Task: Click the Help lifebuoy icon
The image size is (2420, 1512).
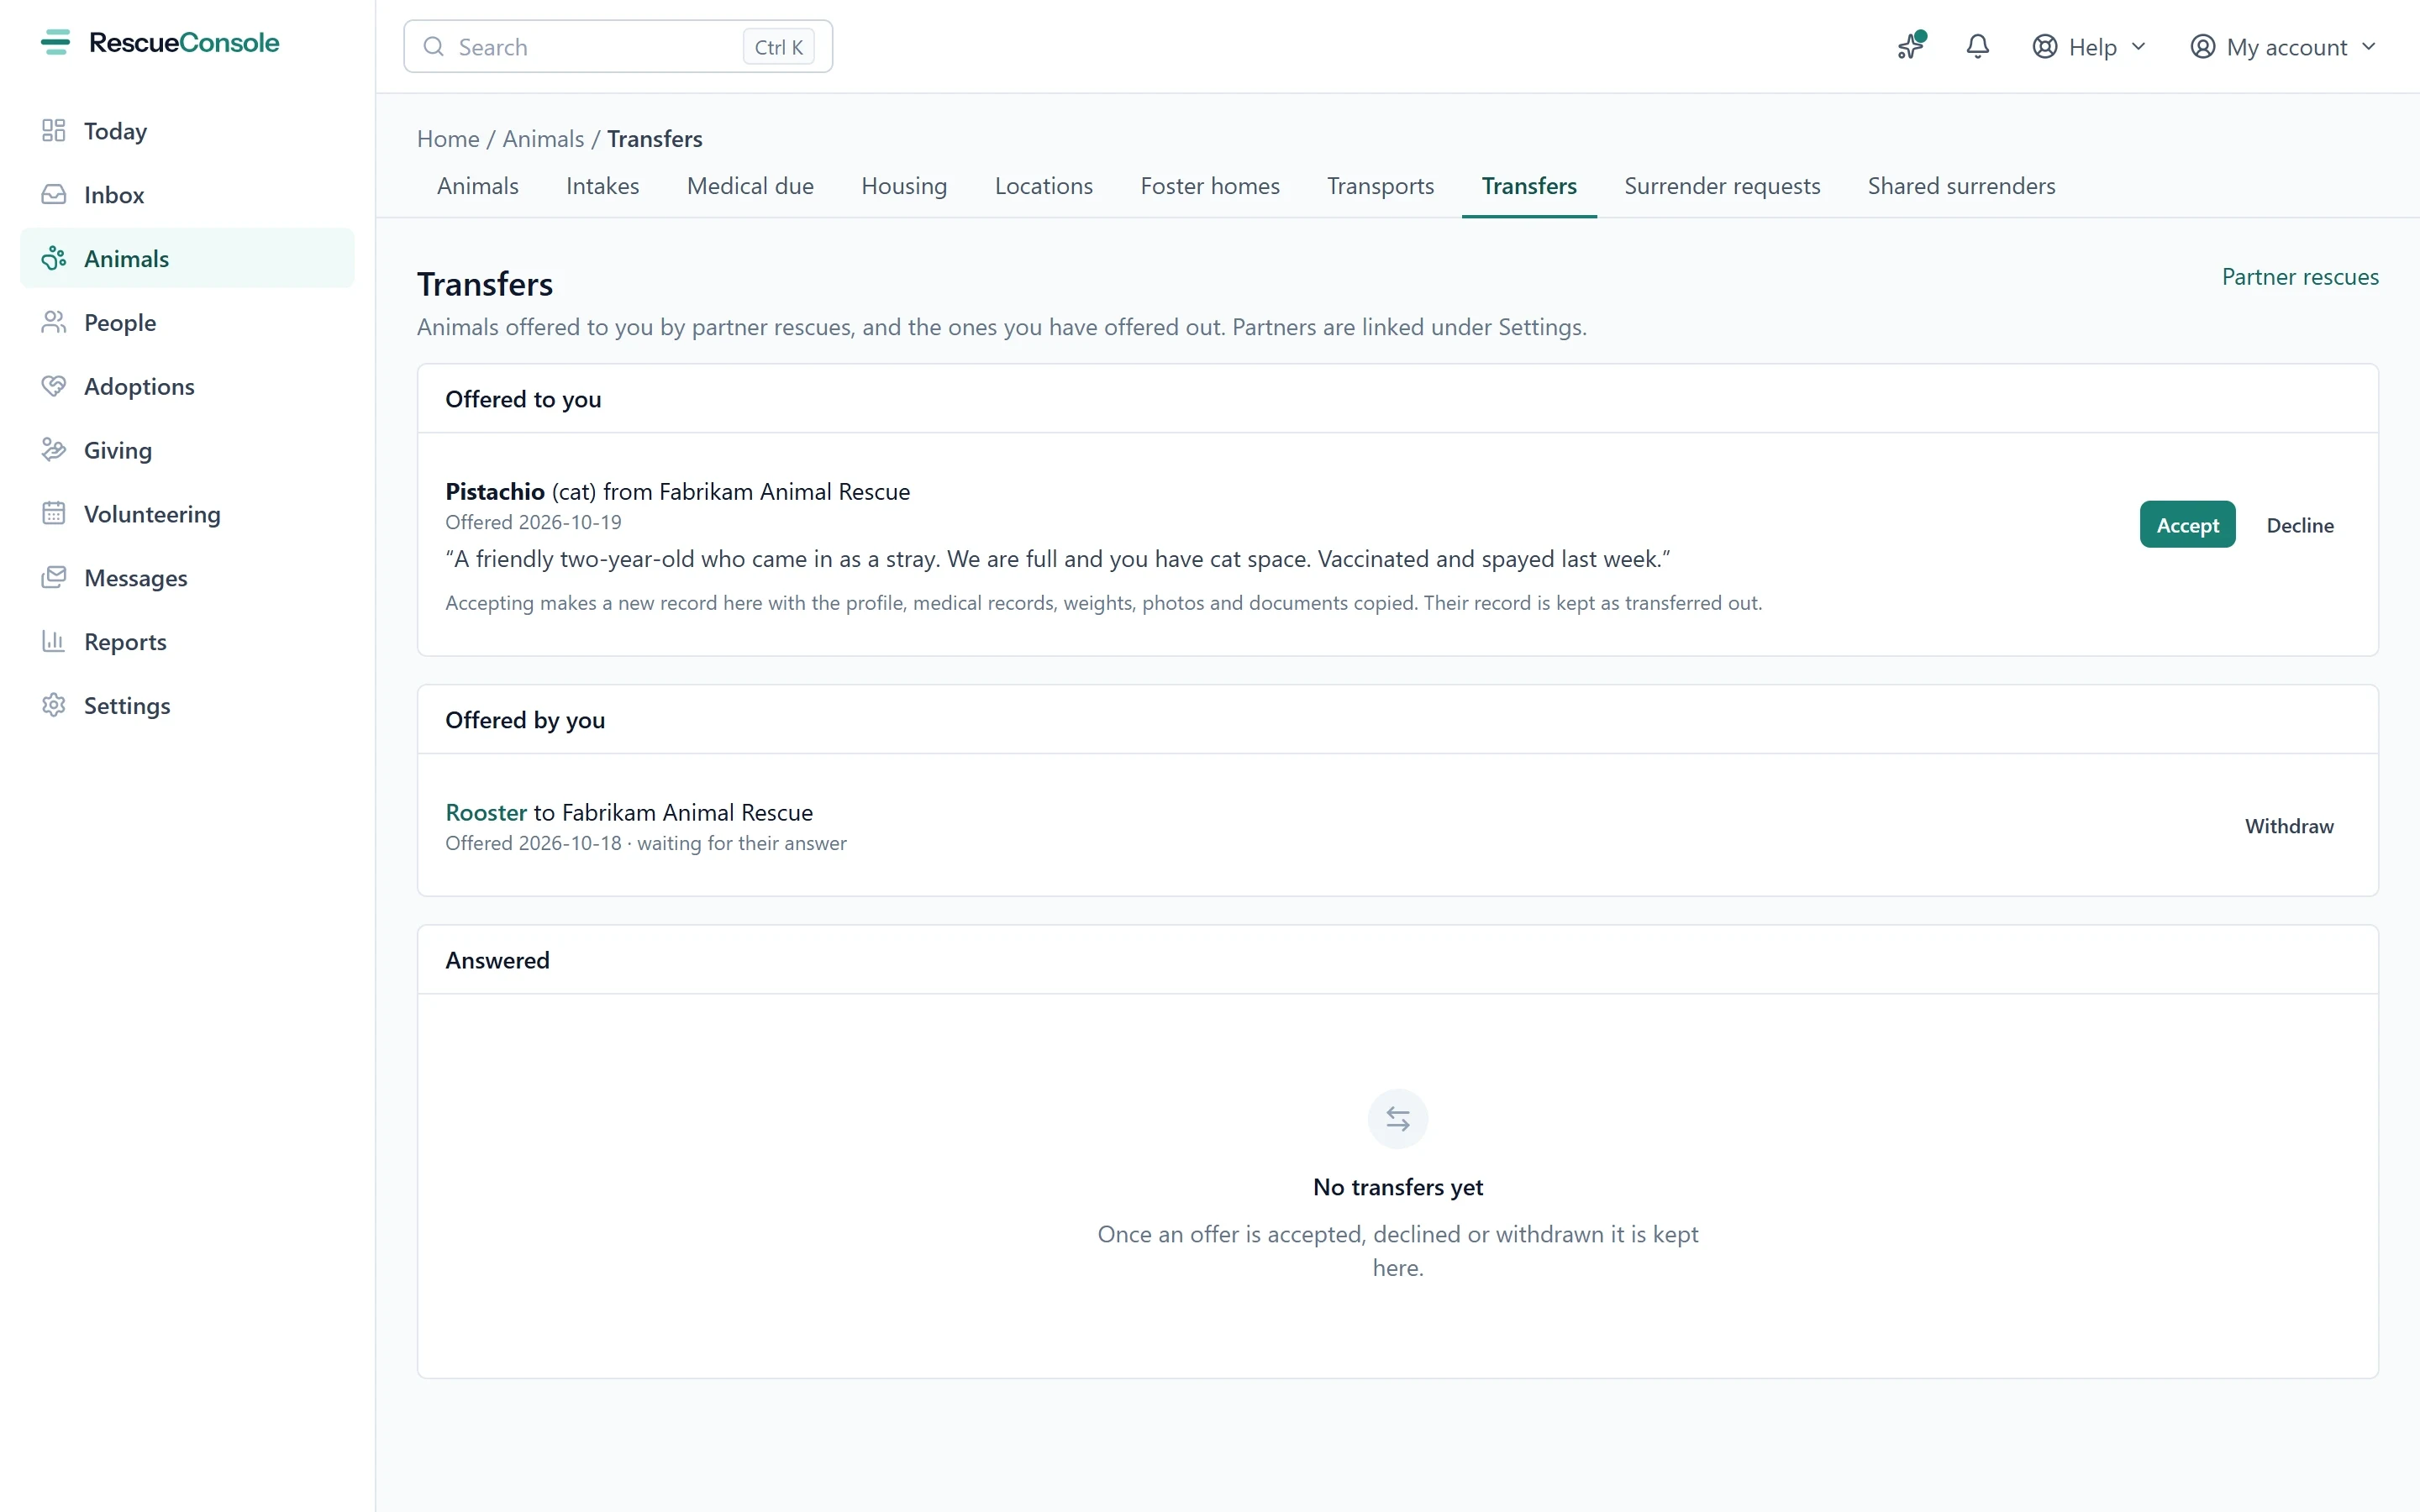Action: pyautogui.click(x=2045, y=47)
